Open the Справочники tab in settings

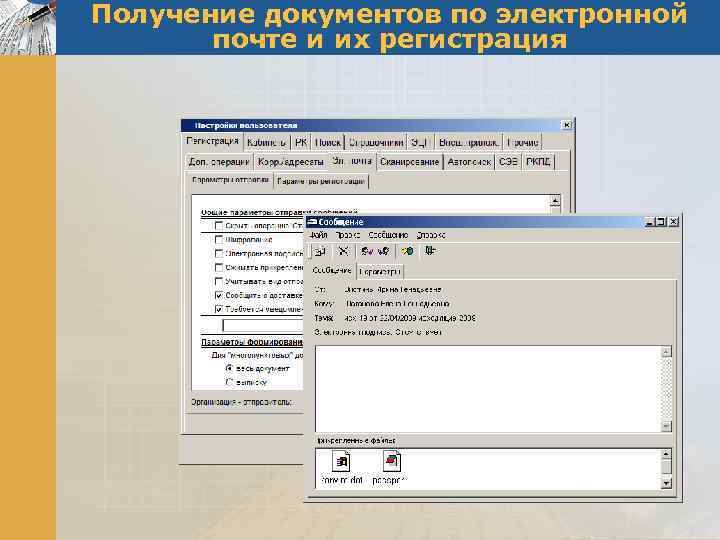(x=376, y=143)
